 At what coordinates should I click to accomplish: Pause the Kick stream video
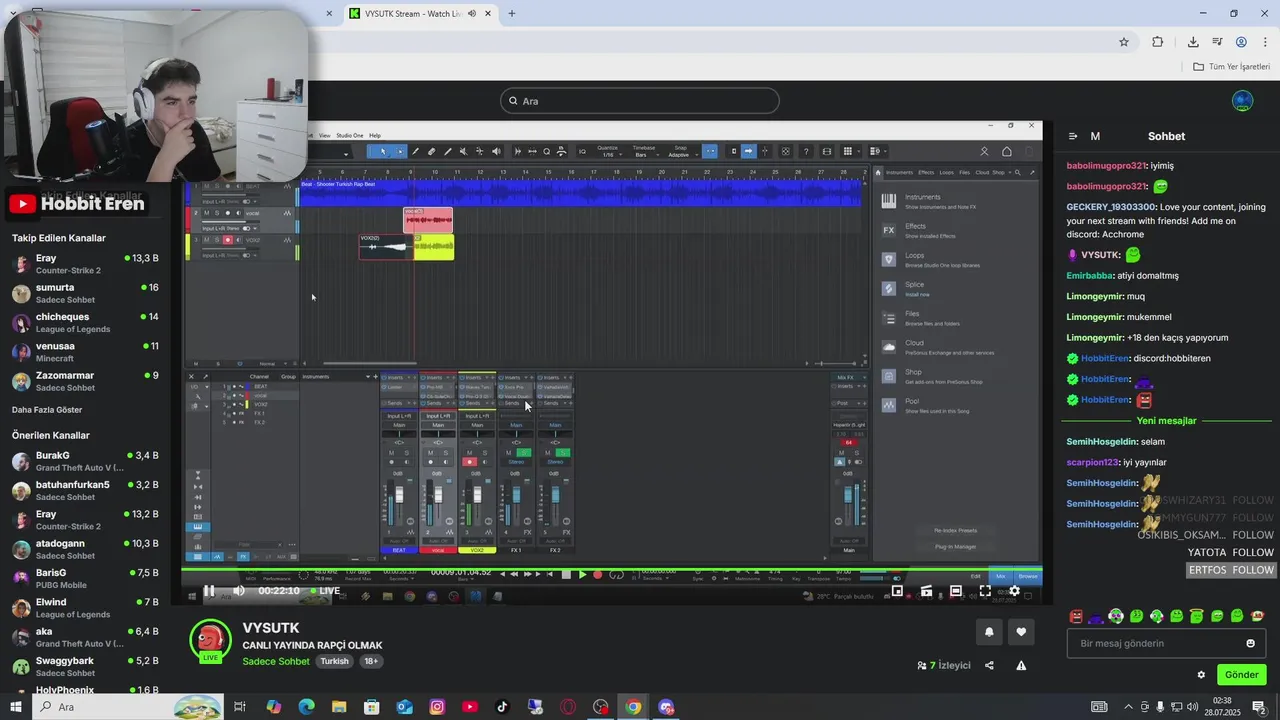click(x=209, y=591)
